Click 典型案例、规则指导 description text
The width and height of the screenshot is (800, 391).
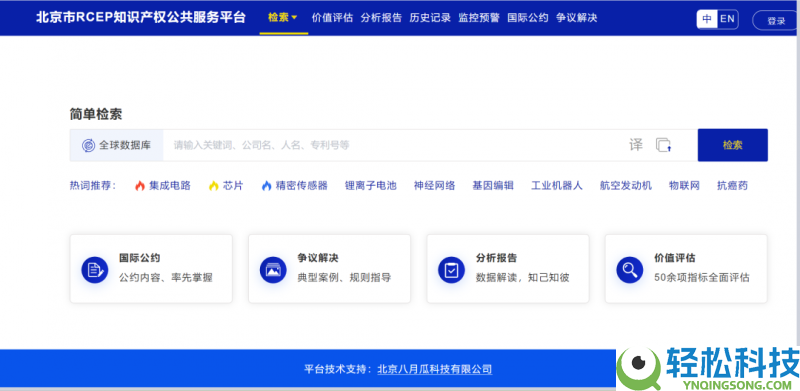coord(344,278)
